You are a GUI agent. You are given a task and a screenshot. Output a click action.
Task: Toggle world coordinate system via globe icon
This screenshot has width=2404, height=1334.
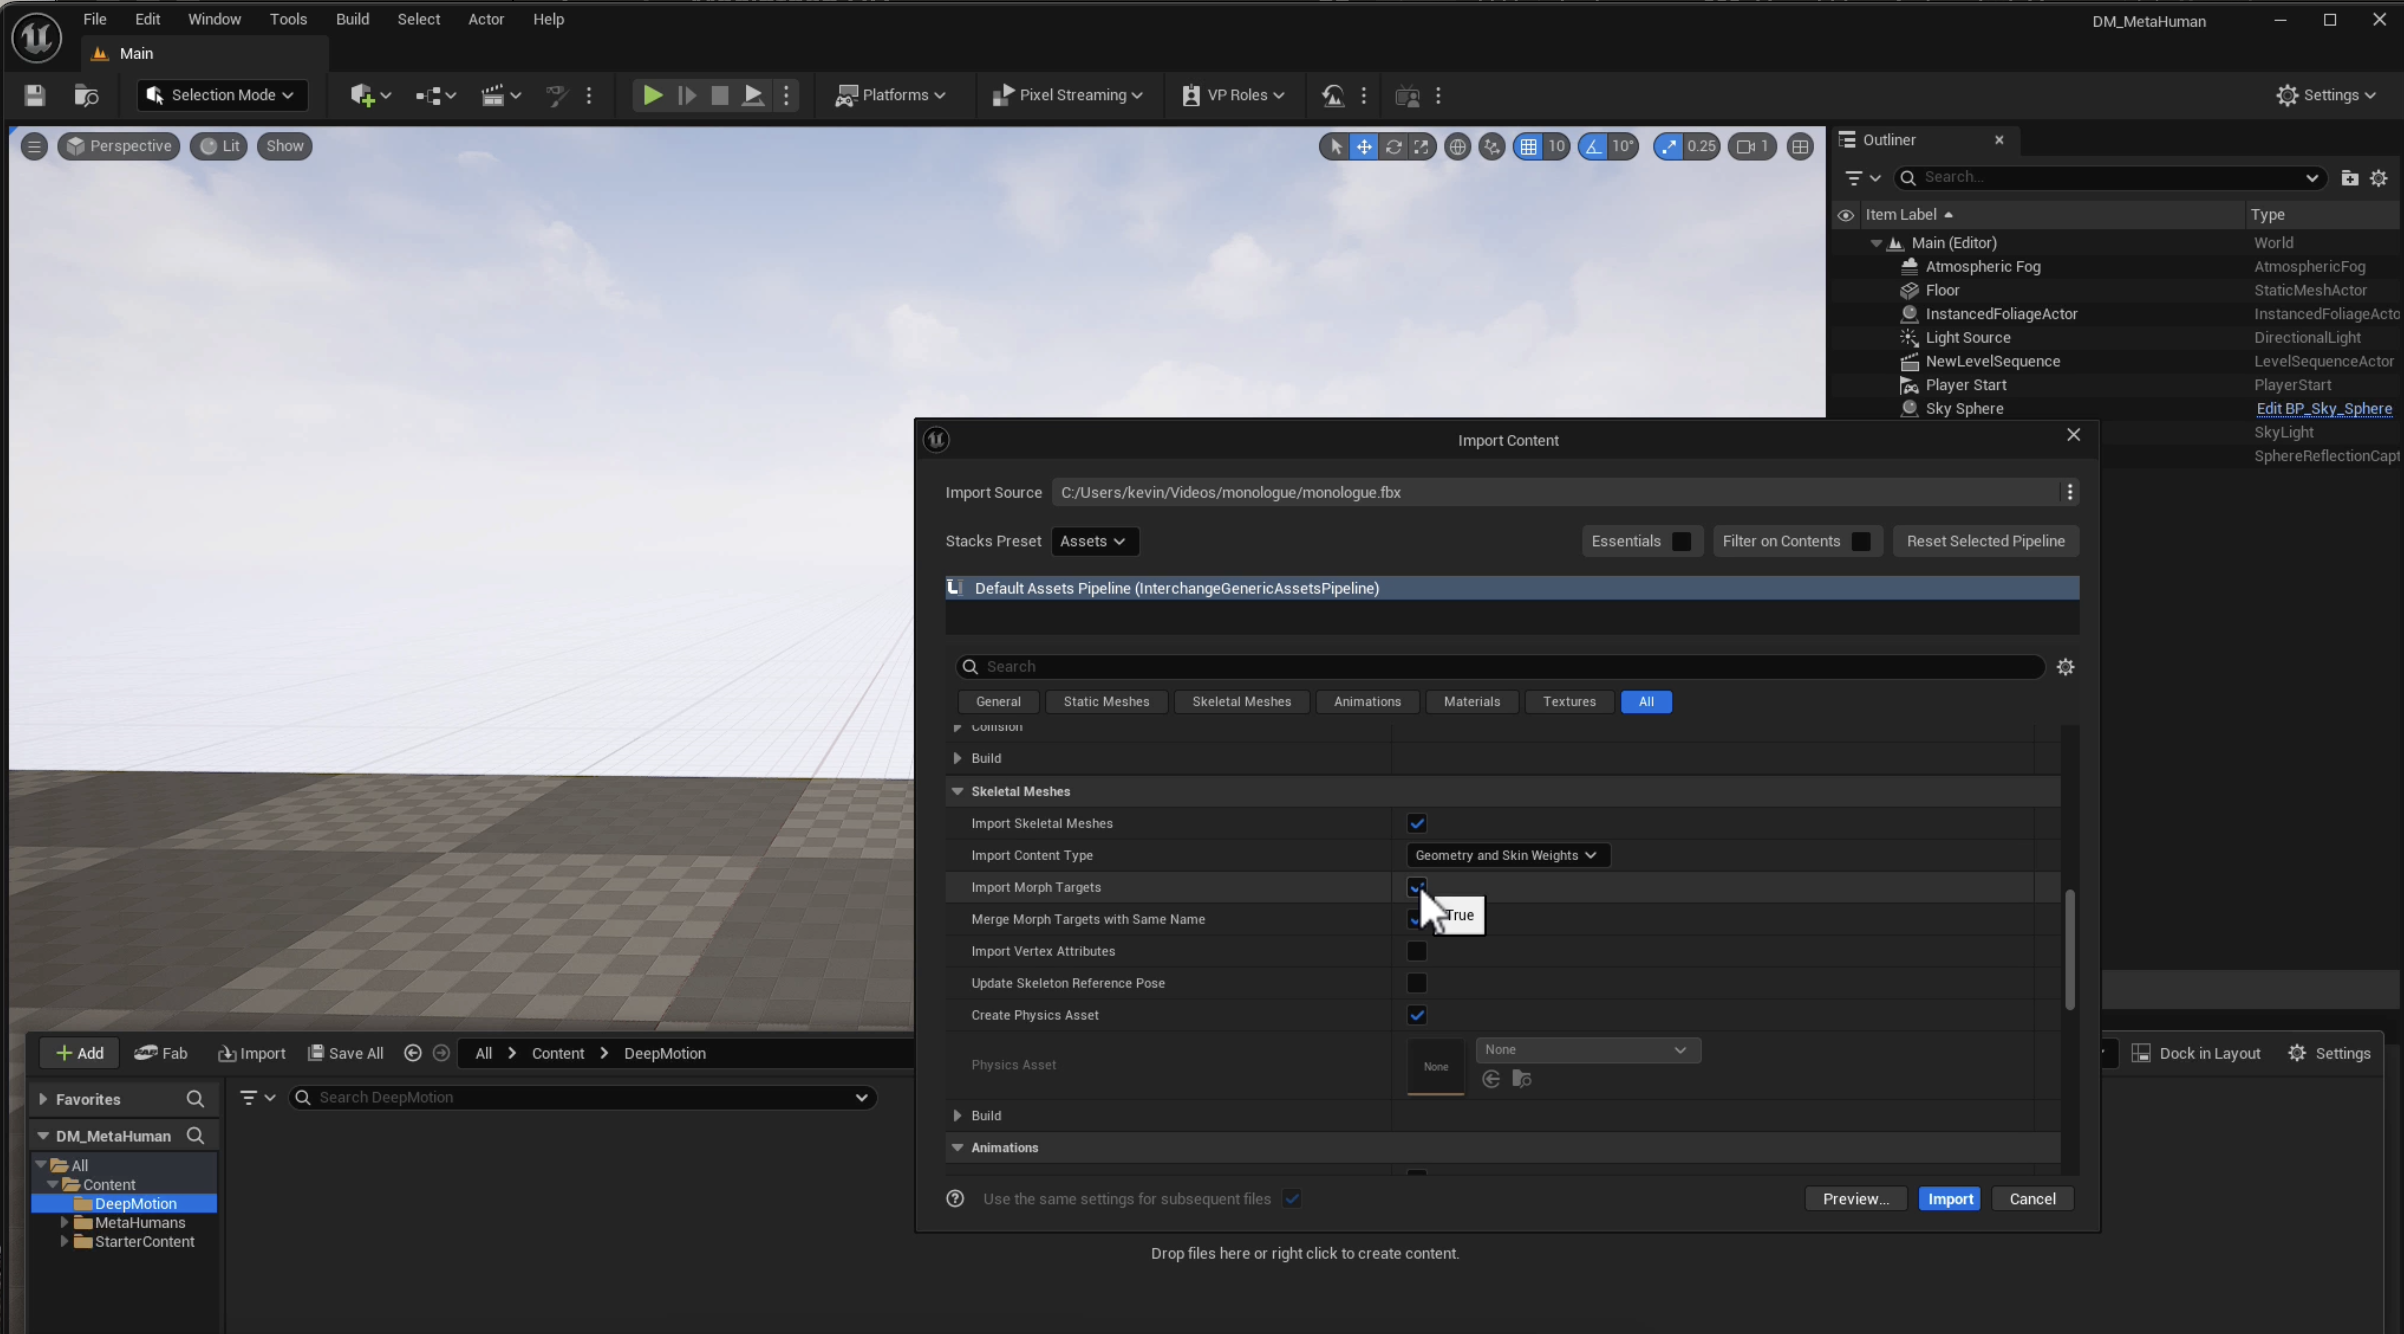click(x=1457, y=146)
